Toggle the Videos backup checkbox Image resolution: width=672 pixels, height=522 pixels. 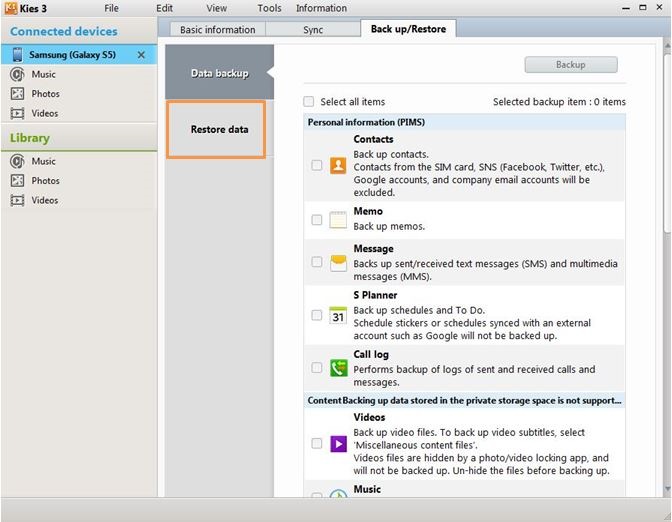click(x=317, y=443)
